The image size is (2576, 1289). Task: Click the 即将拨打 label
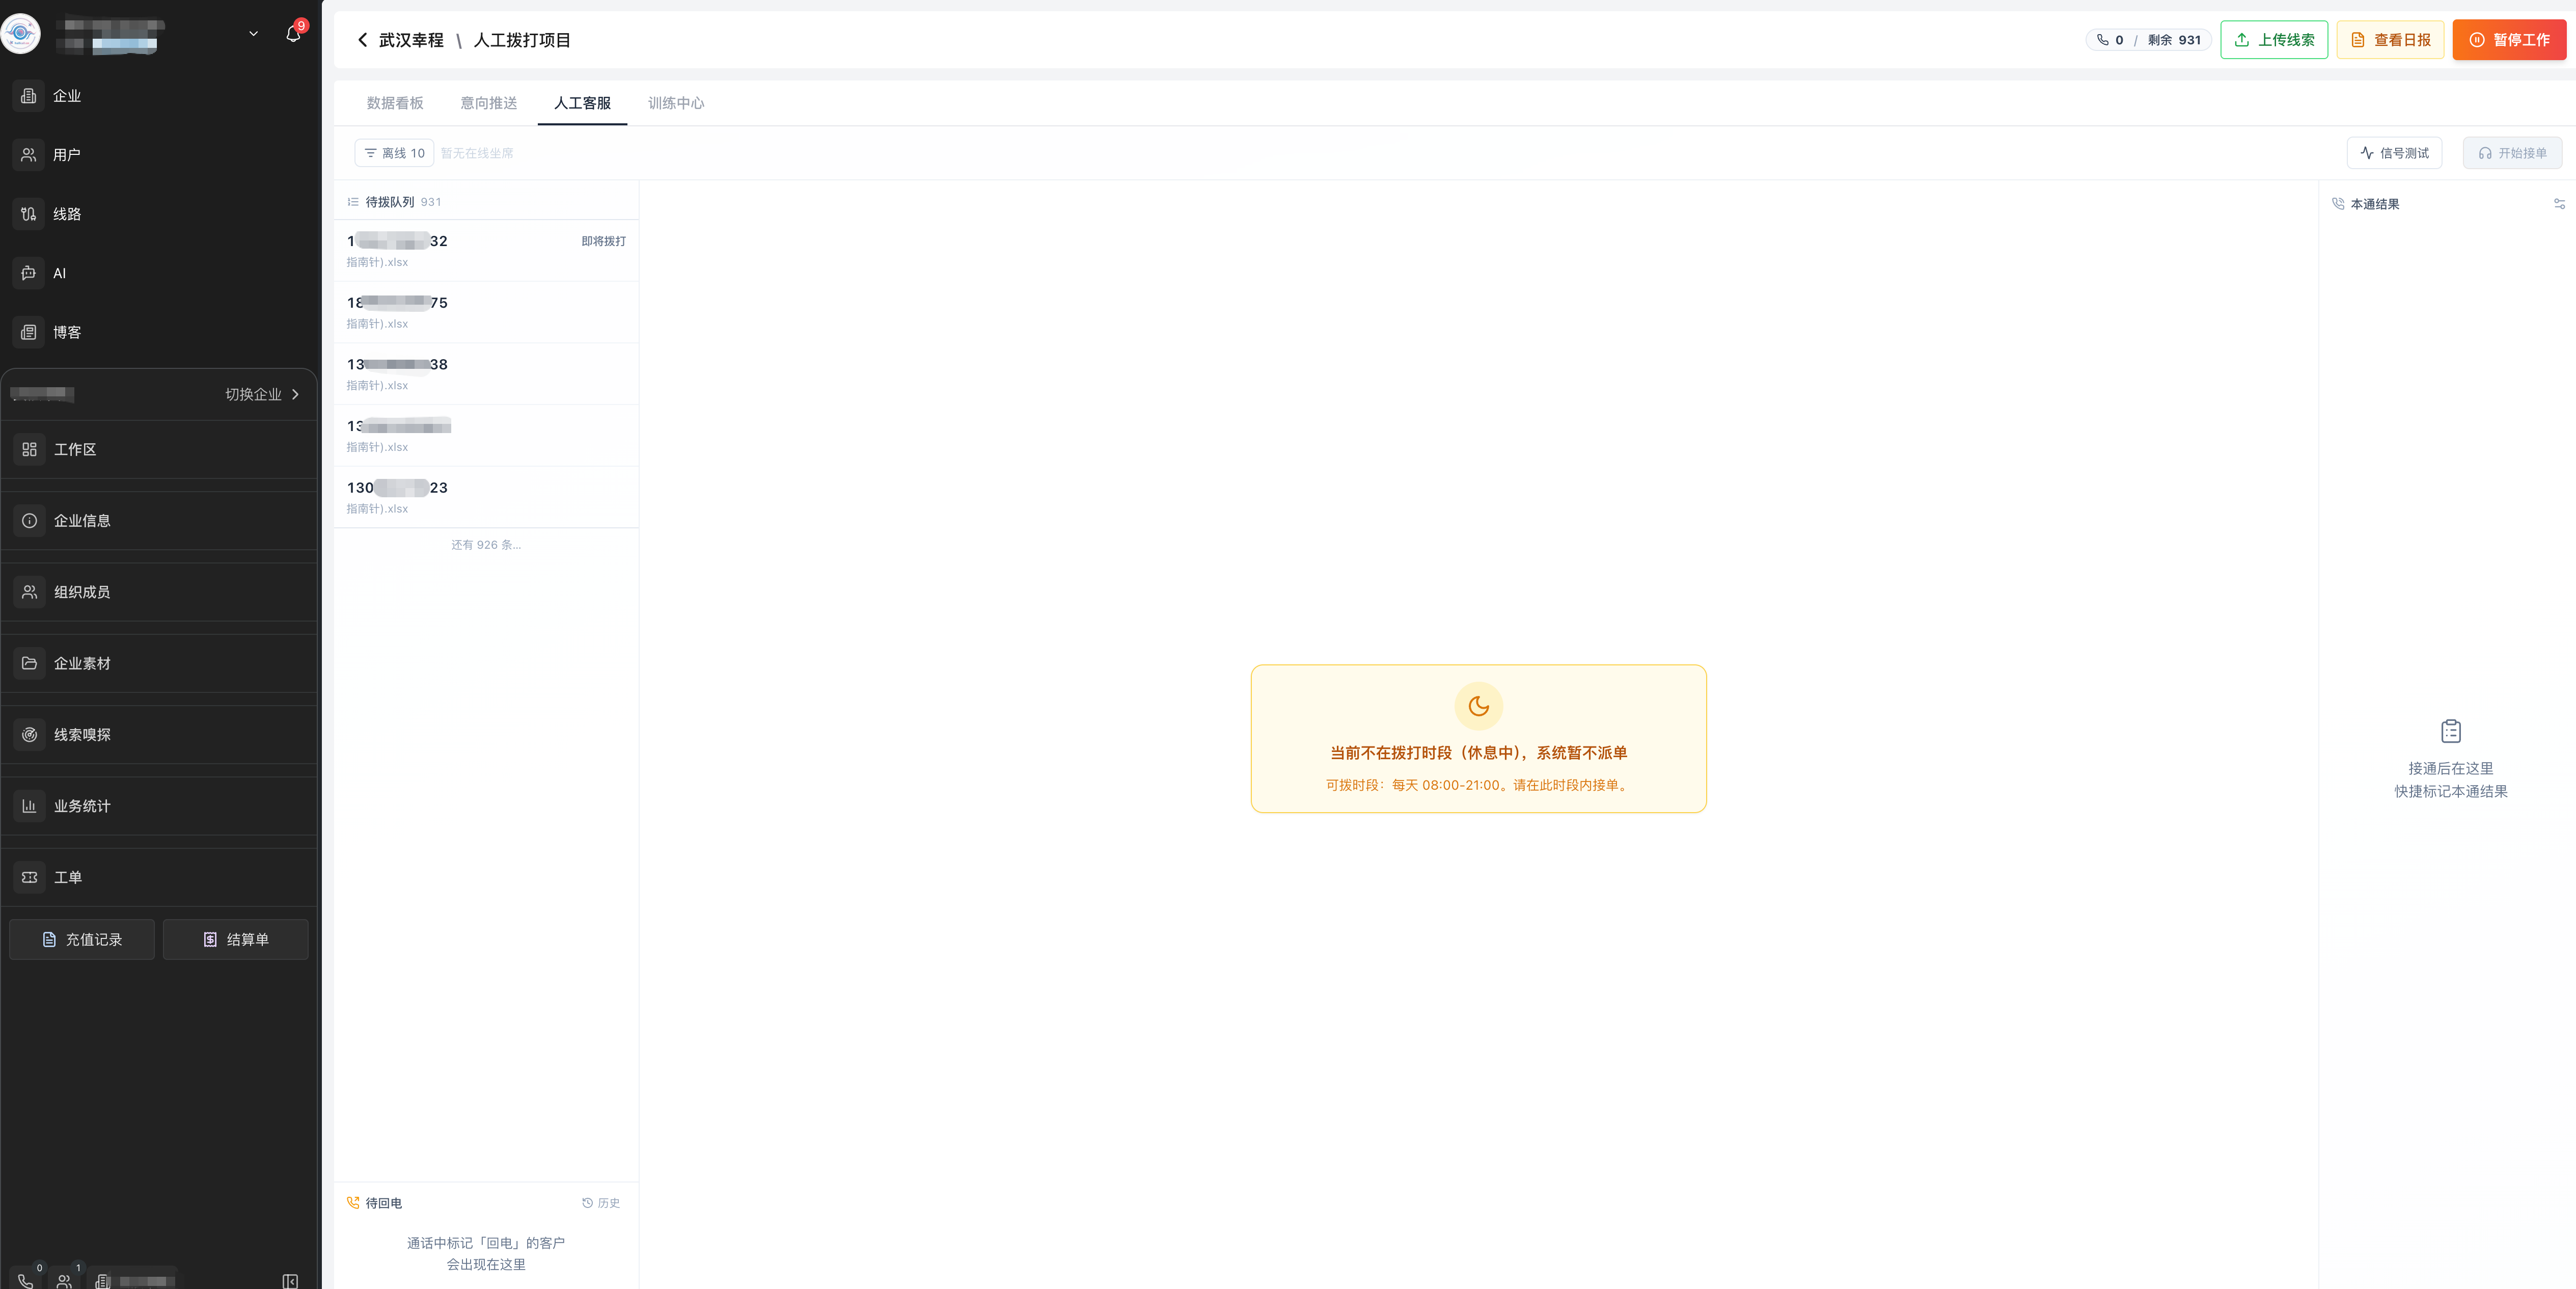604,241
